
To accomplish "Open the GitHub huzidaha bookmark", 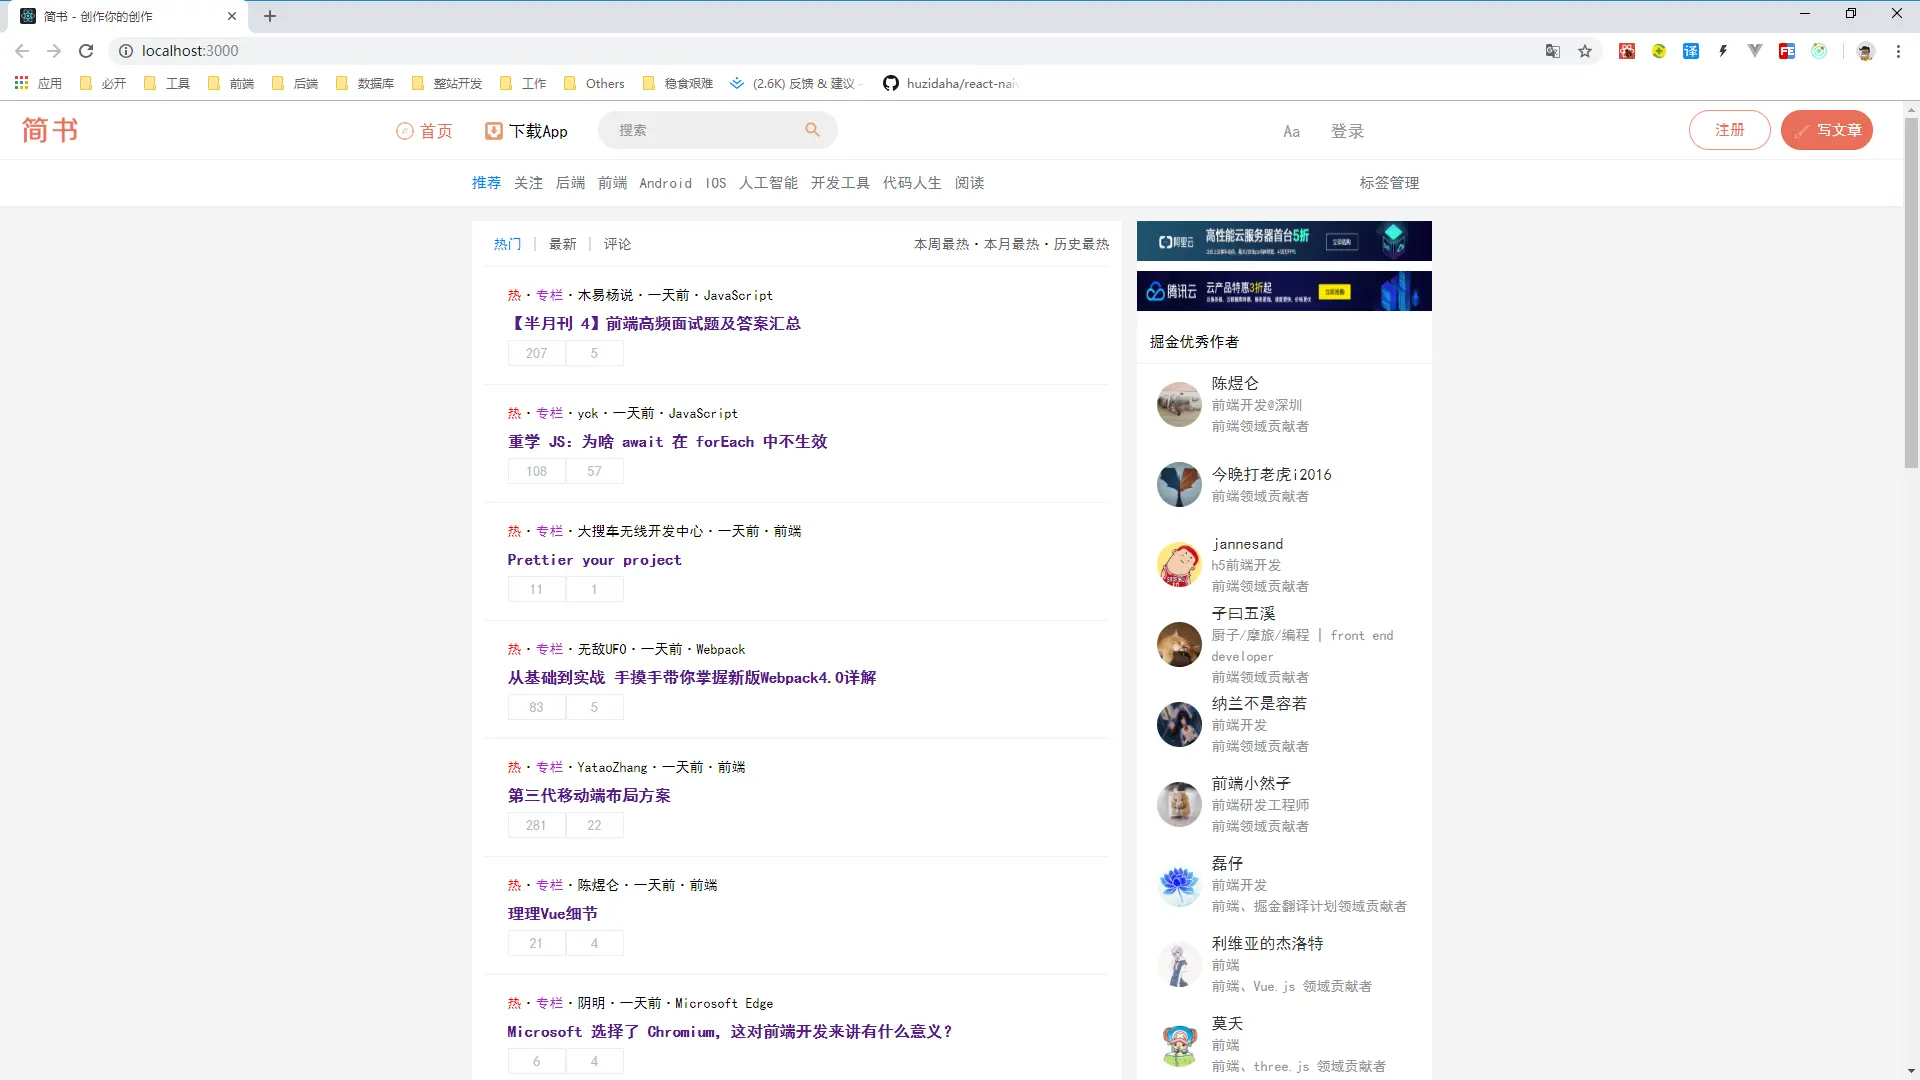I will [950, 83].
